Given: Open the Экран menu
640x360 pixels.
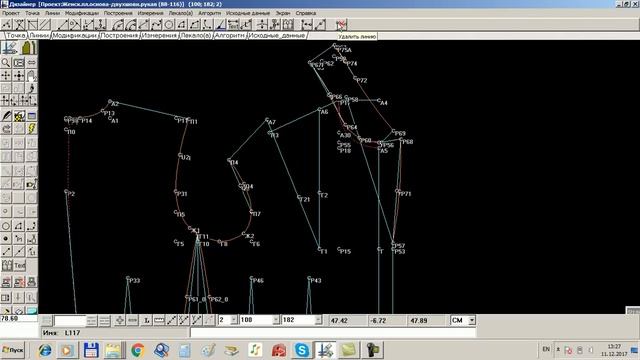Looking at the screenshot, I should click(282, 13).
